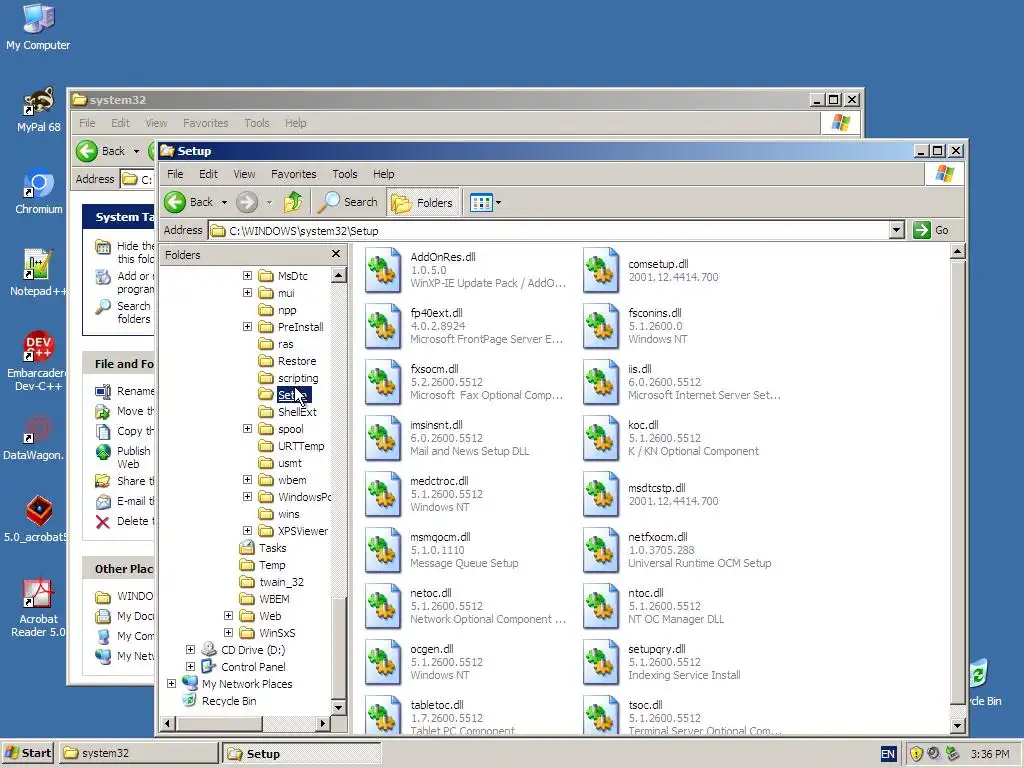Select iis.dll file icon

click(x=601, y=382)
